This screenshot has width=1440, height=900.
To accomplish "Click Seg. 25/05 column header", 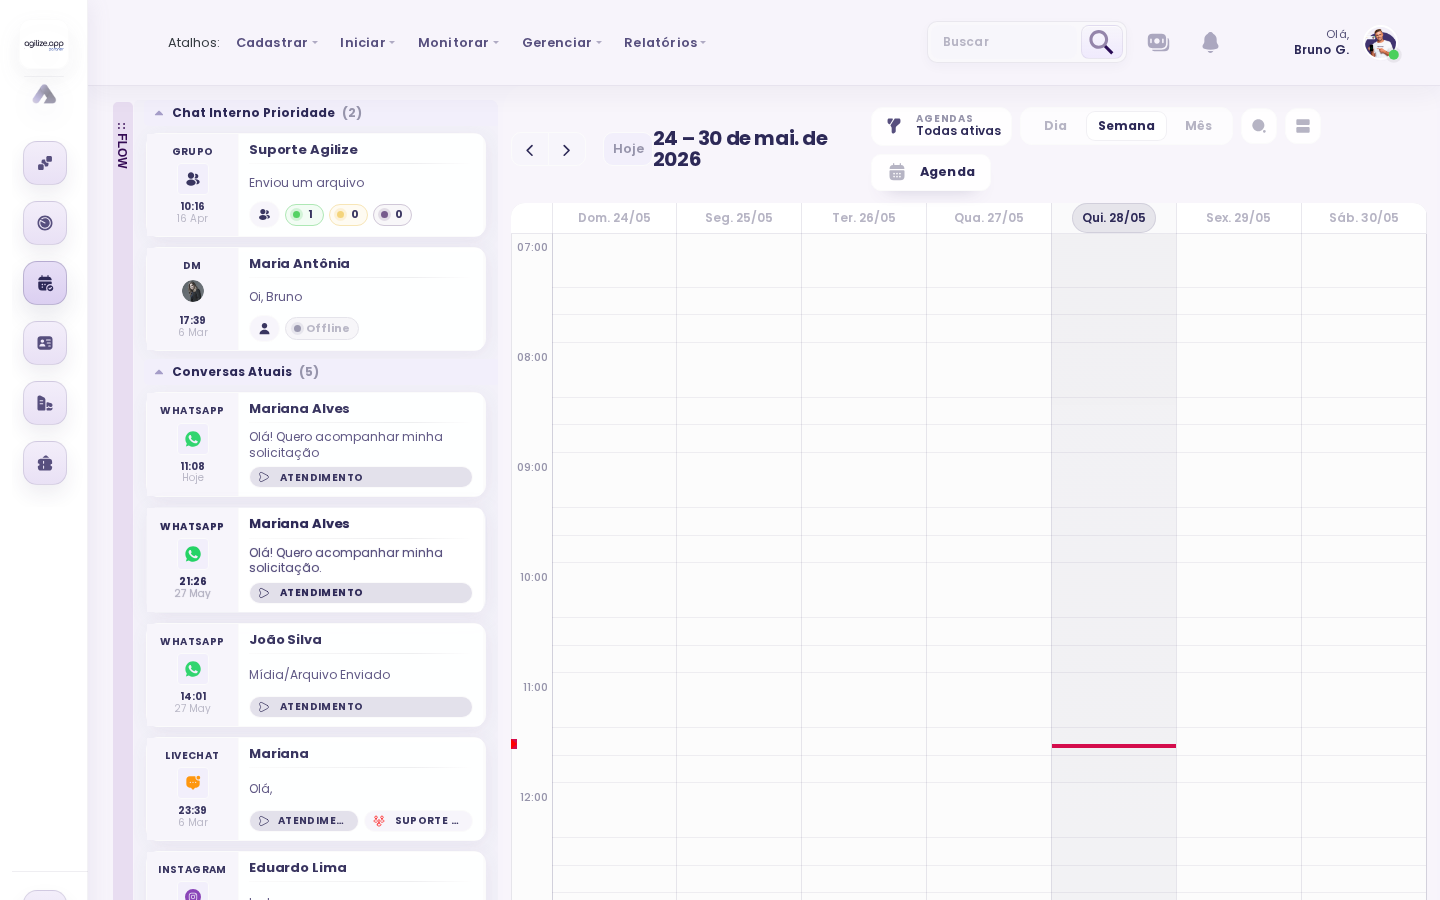I will click(x=739, y=218).
